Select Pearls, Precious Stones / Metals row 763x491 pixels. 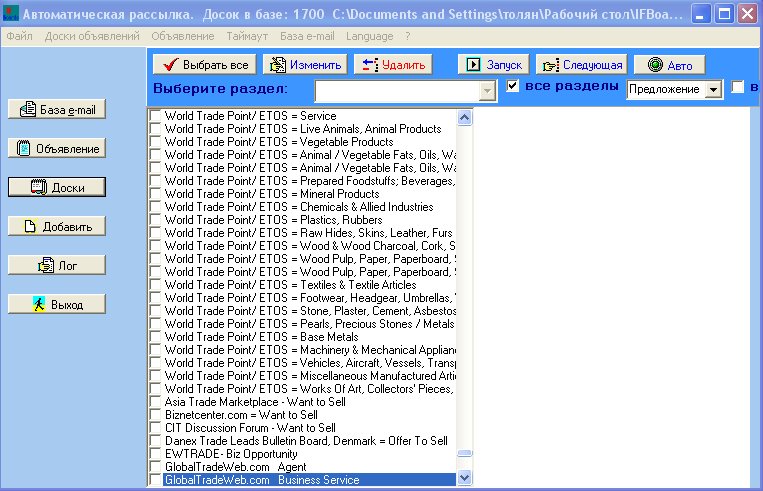[x=309, y=324]
